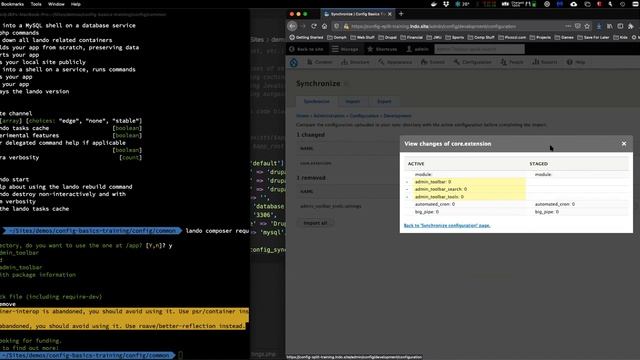Click the tracking protection shield icon
This screenshot has width=640, height=360.
(x=336, y=26)
